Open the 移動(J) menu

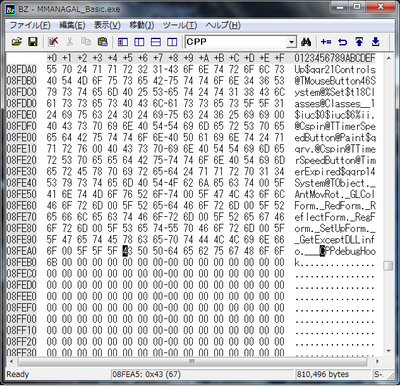point(142,25)
